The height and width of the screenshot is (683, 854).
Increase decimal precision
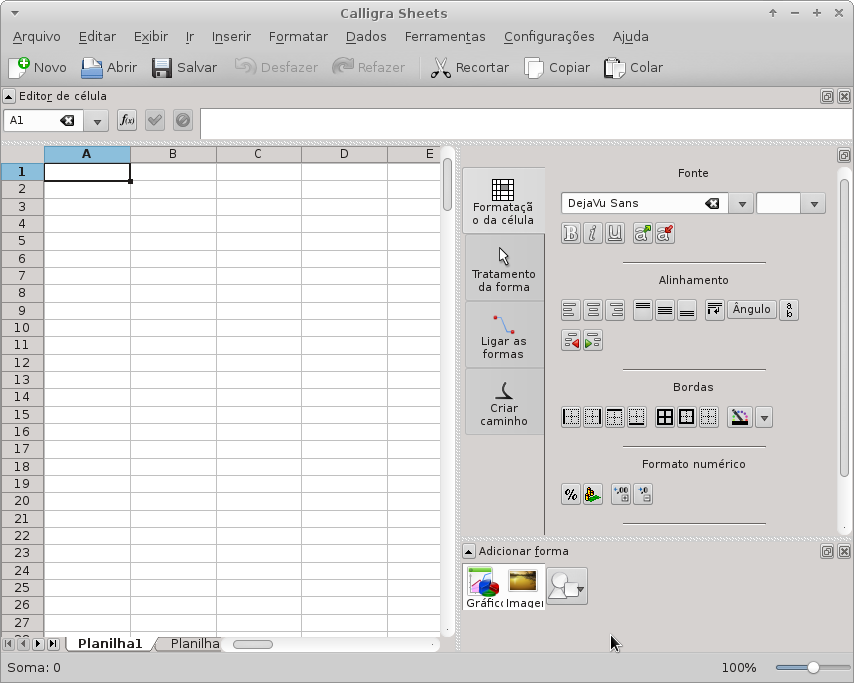[x=621, y=495]
